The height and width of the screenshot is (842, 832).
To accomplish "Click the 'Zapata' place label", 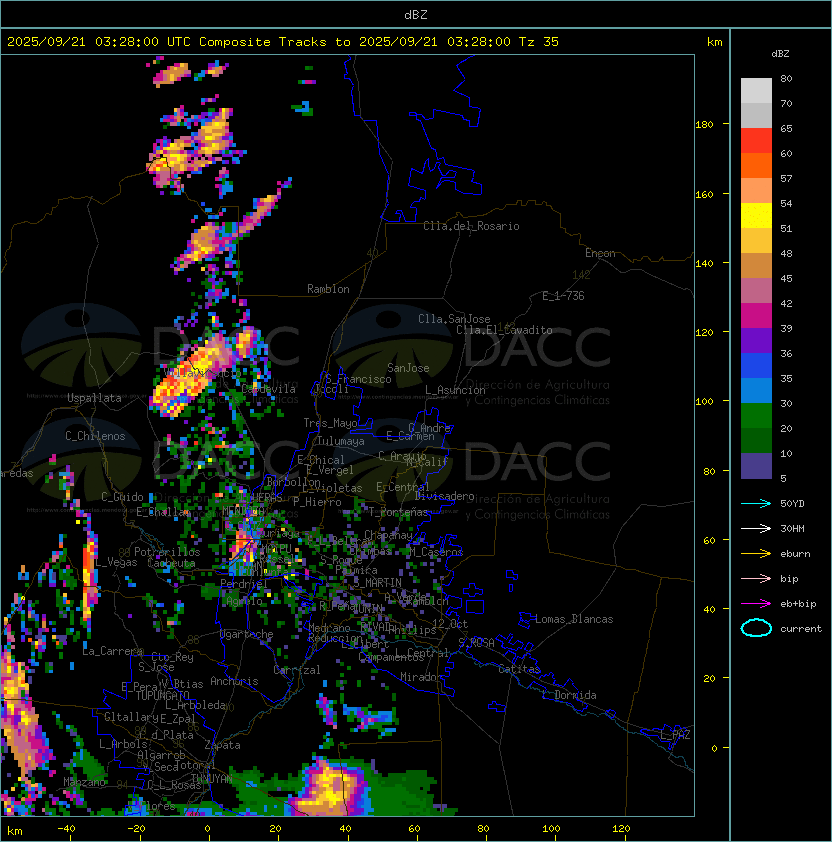I will click(x=222, y=745).
